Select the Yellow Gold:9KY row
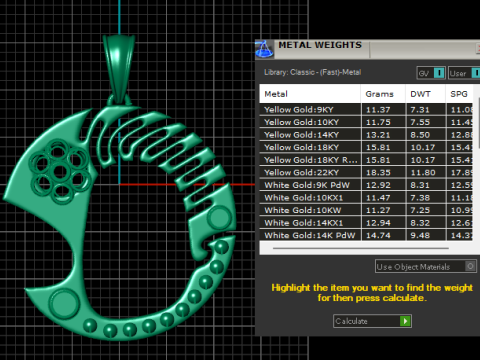The height and width of the screenshot is (360, 480). coord(366,110)
